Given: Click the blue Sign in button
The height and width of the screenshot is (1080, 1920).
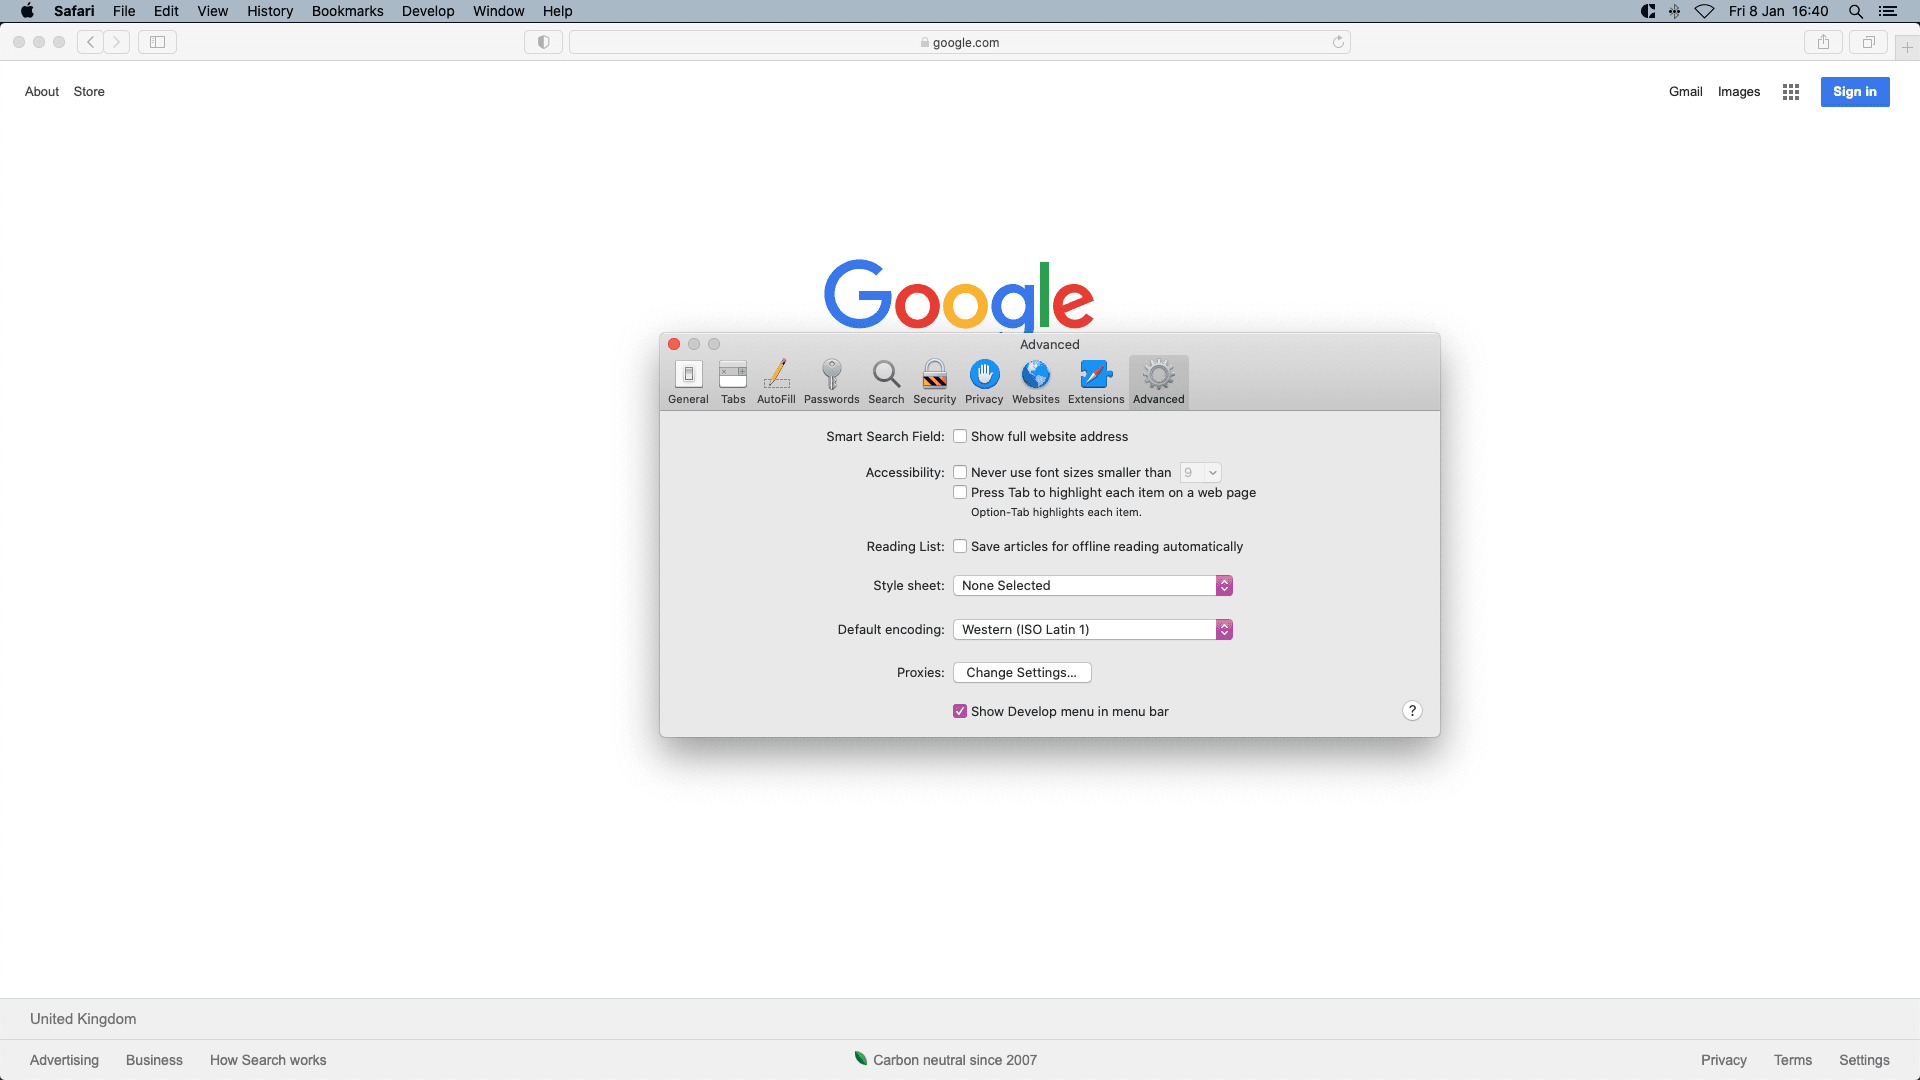Looking at the screenshot, I should pos(1854,92).
